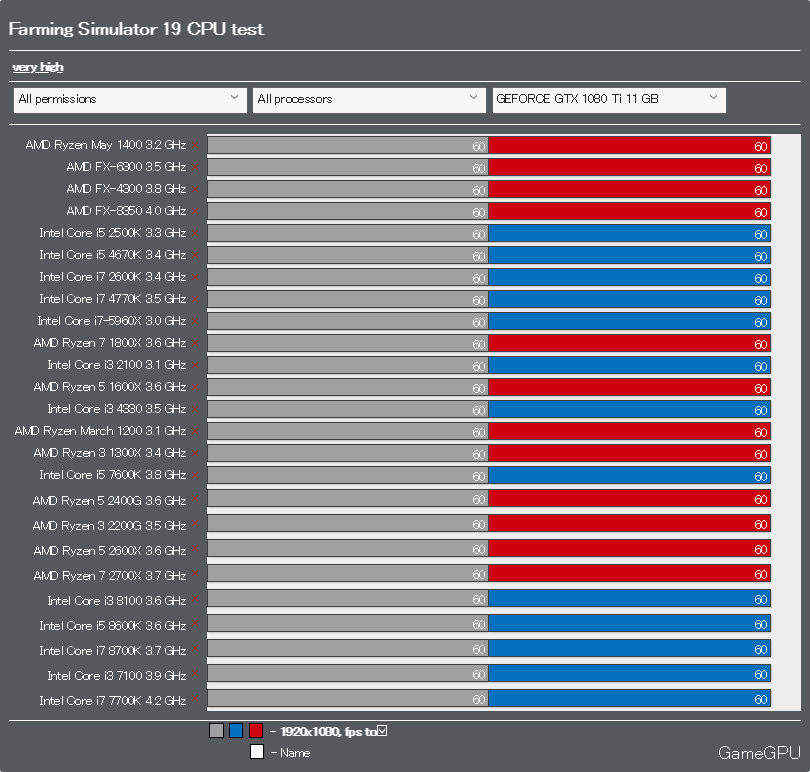810x772 pixels.
Task: Click the blue legend color swatch
Action: pyautogui.click(x=236, y=731)
